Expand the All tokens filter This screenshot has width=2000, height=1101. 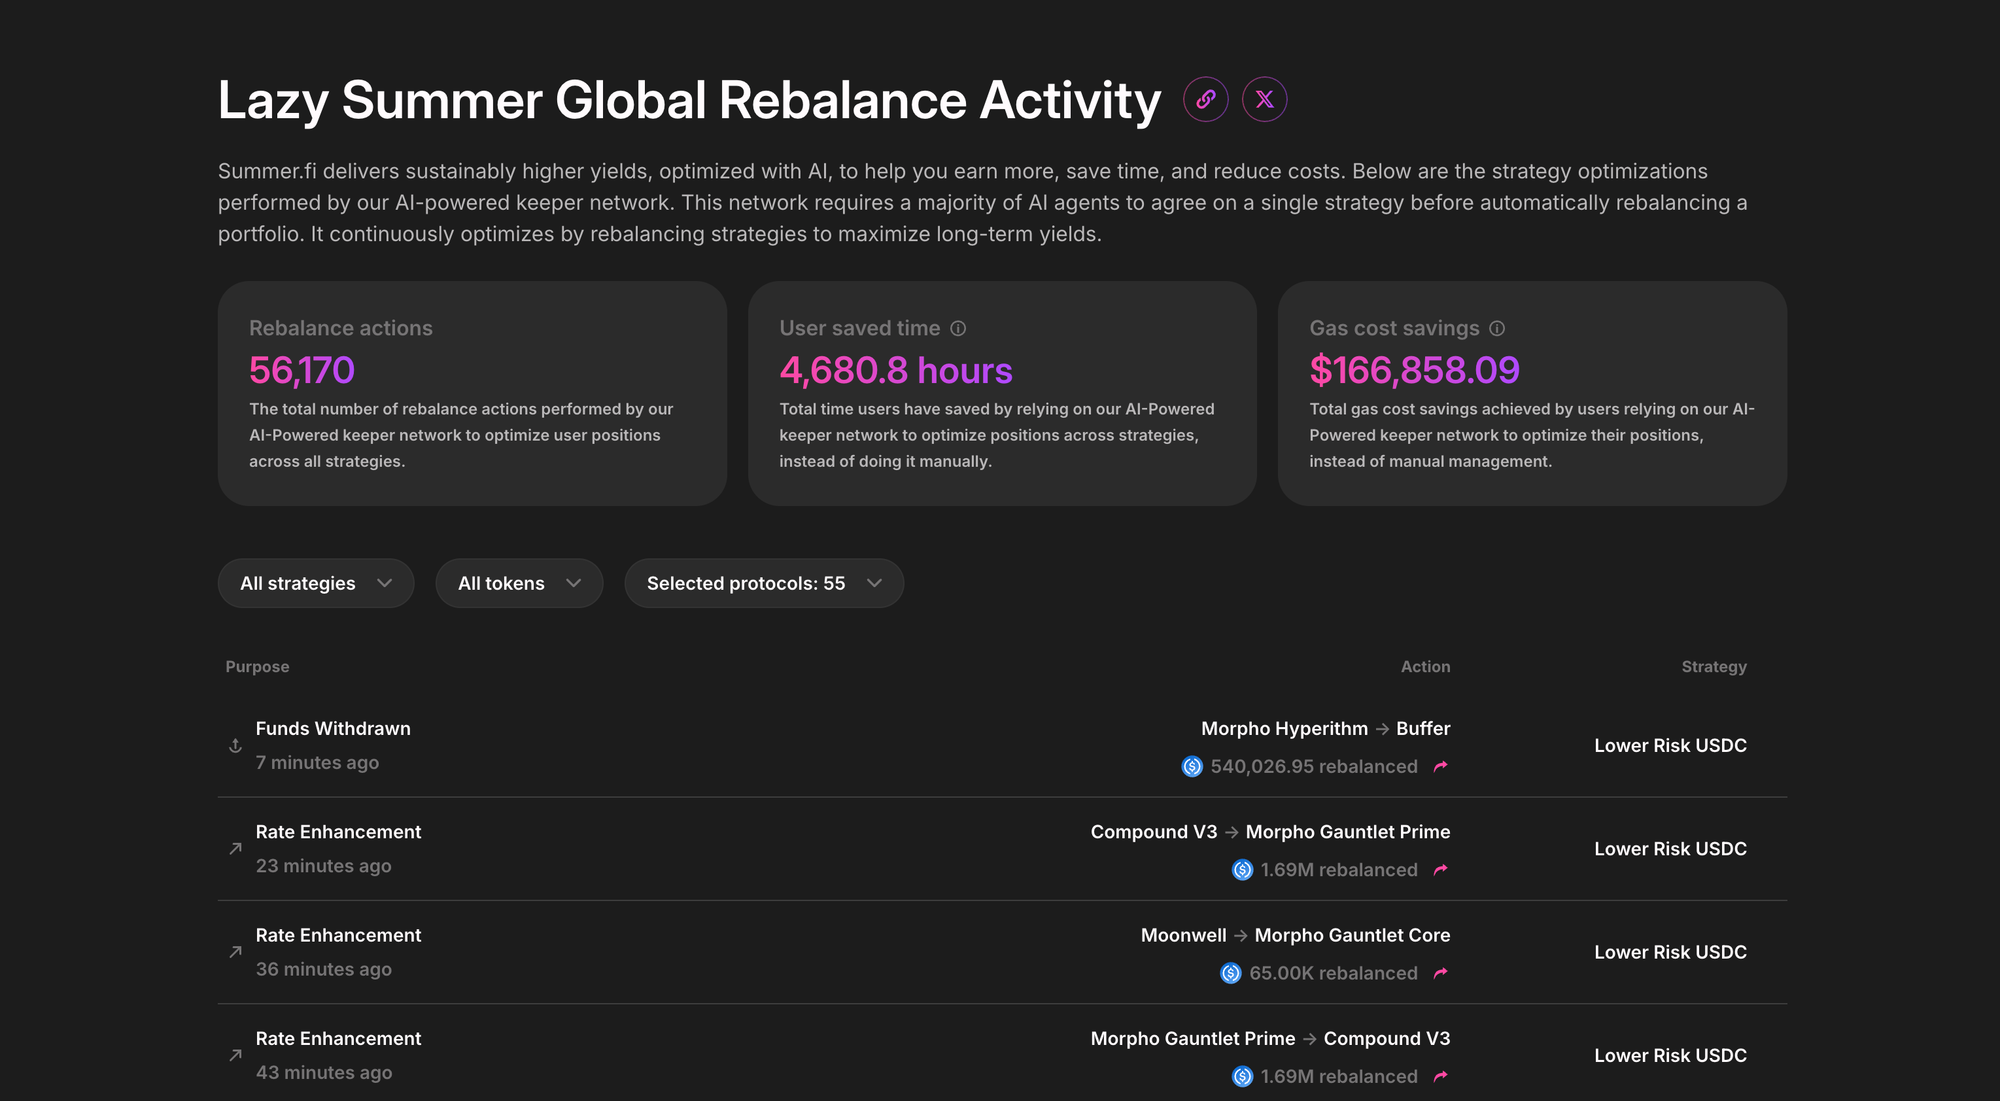(x=519, y=583)
